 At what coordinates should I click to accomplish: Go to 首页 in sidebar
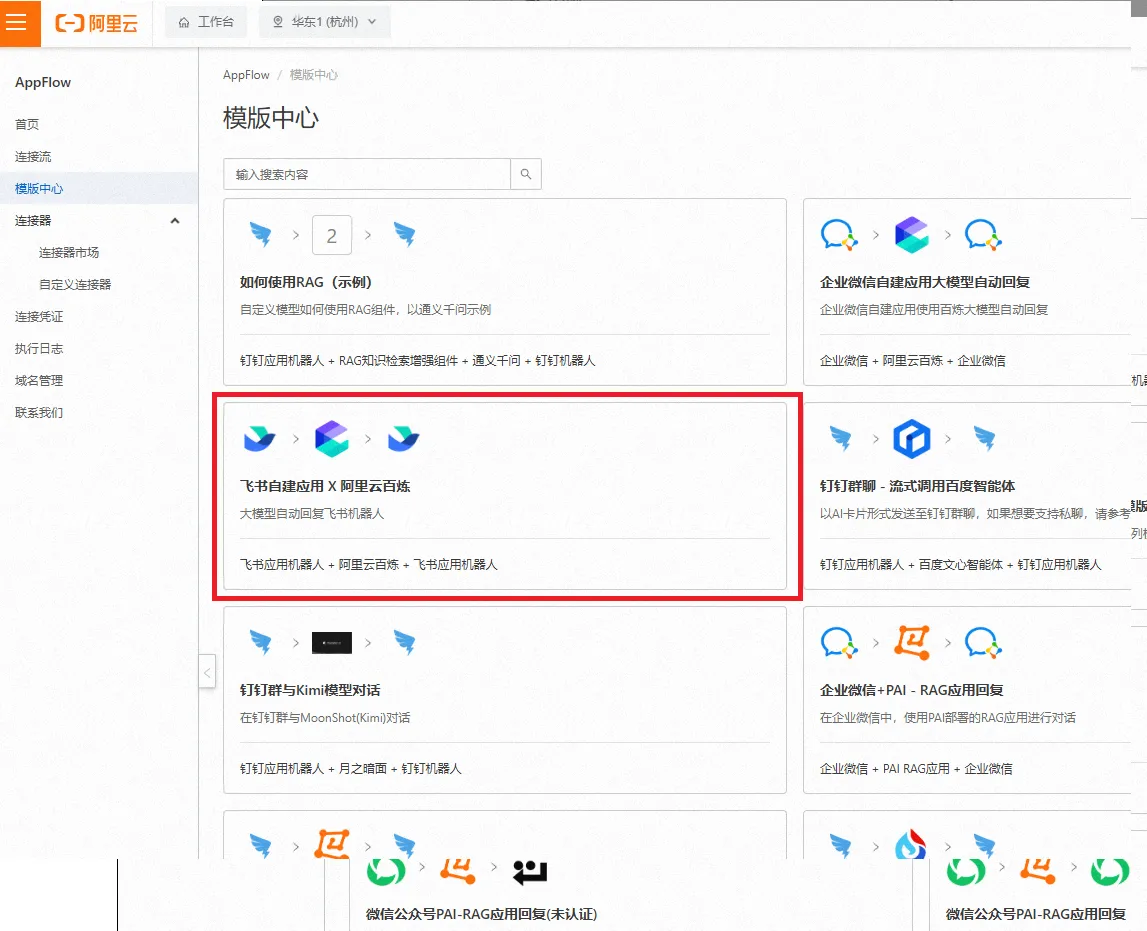27,124
